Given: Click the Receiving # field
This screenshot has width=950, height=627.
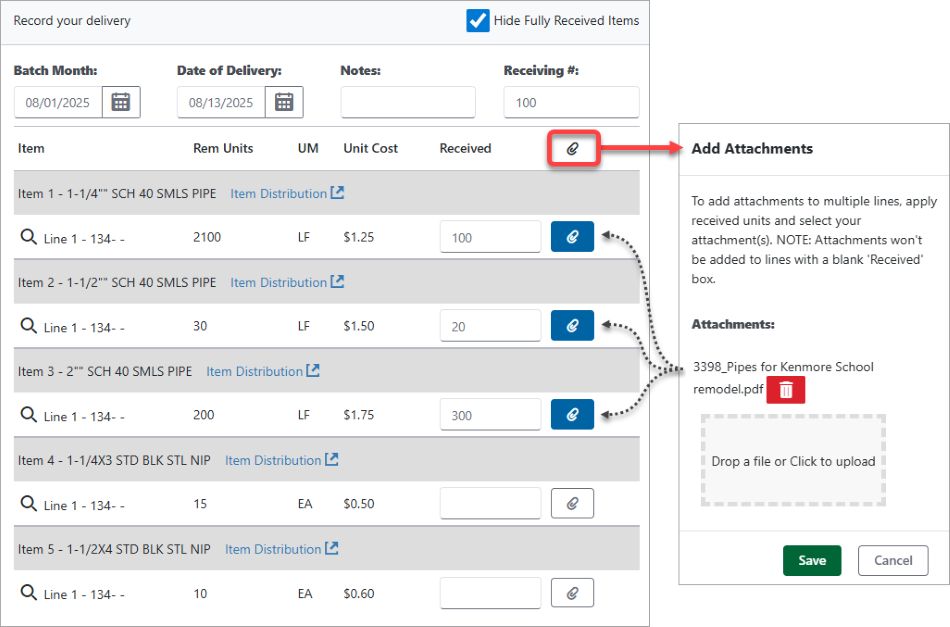Looking at the screenshot, I should coord(571,102).
